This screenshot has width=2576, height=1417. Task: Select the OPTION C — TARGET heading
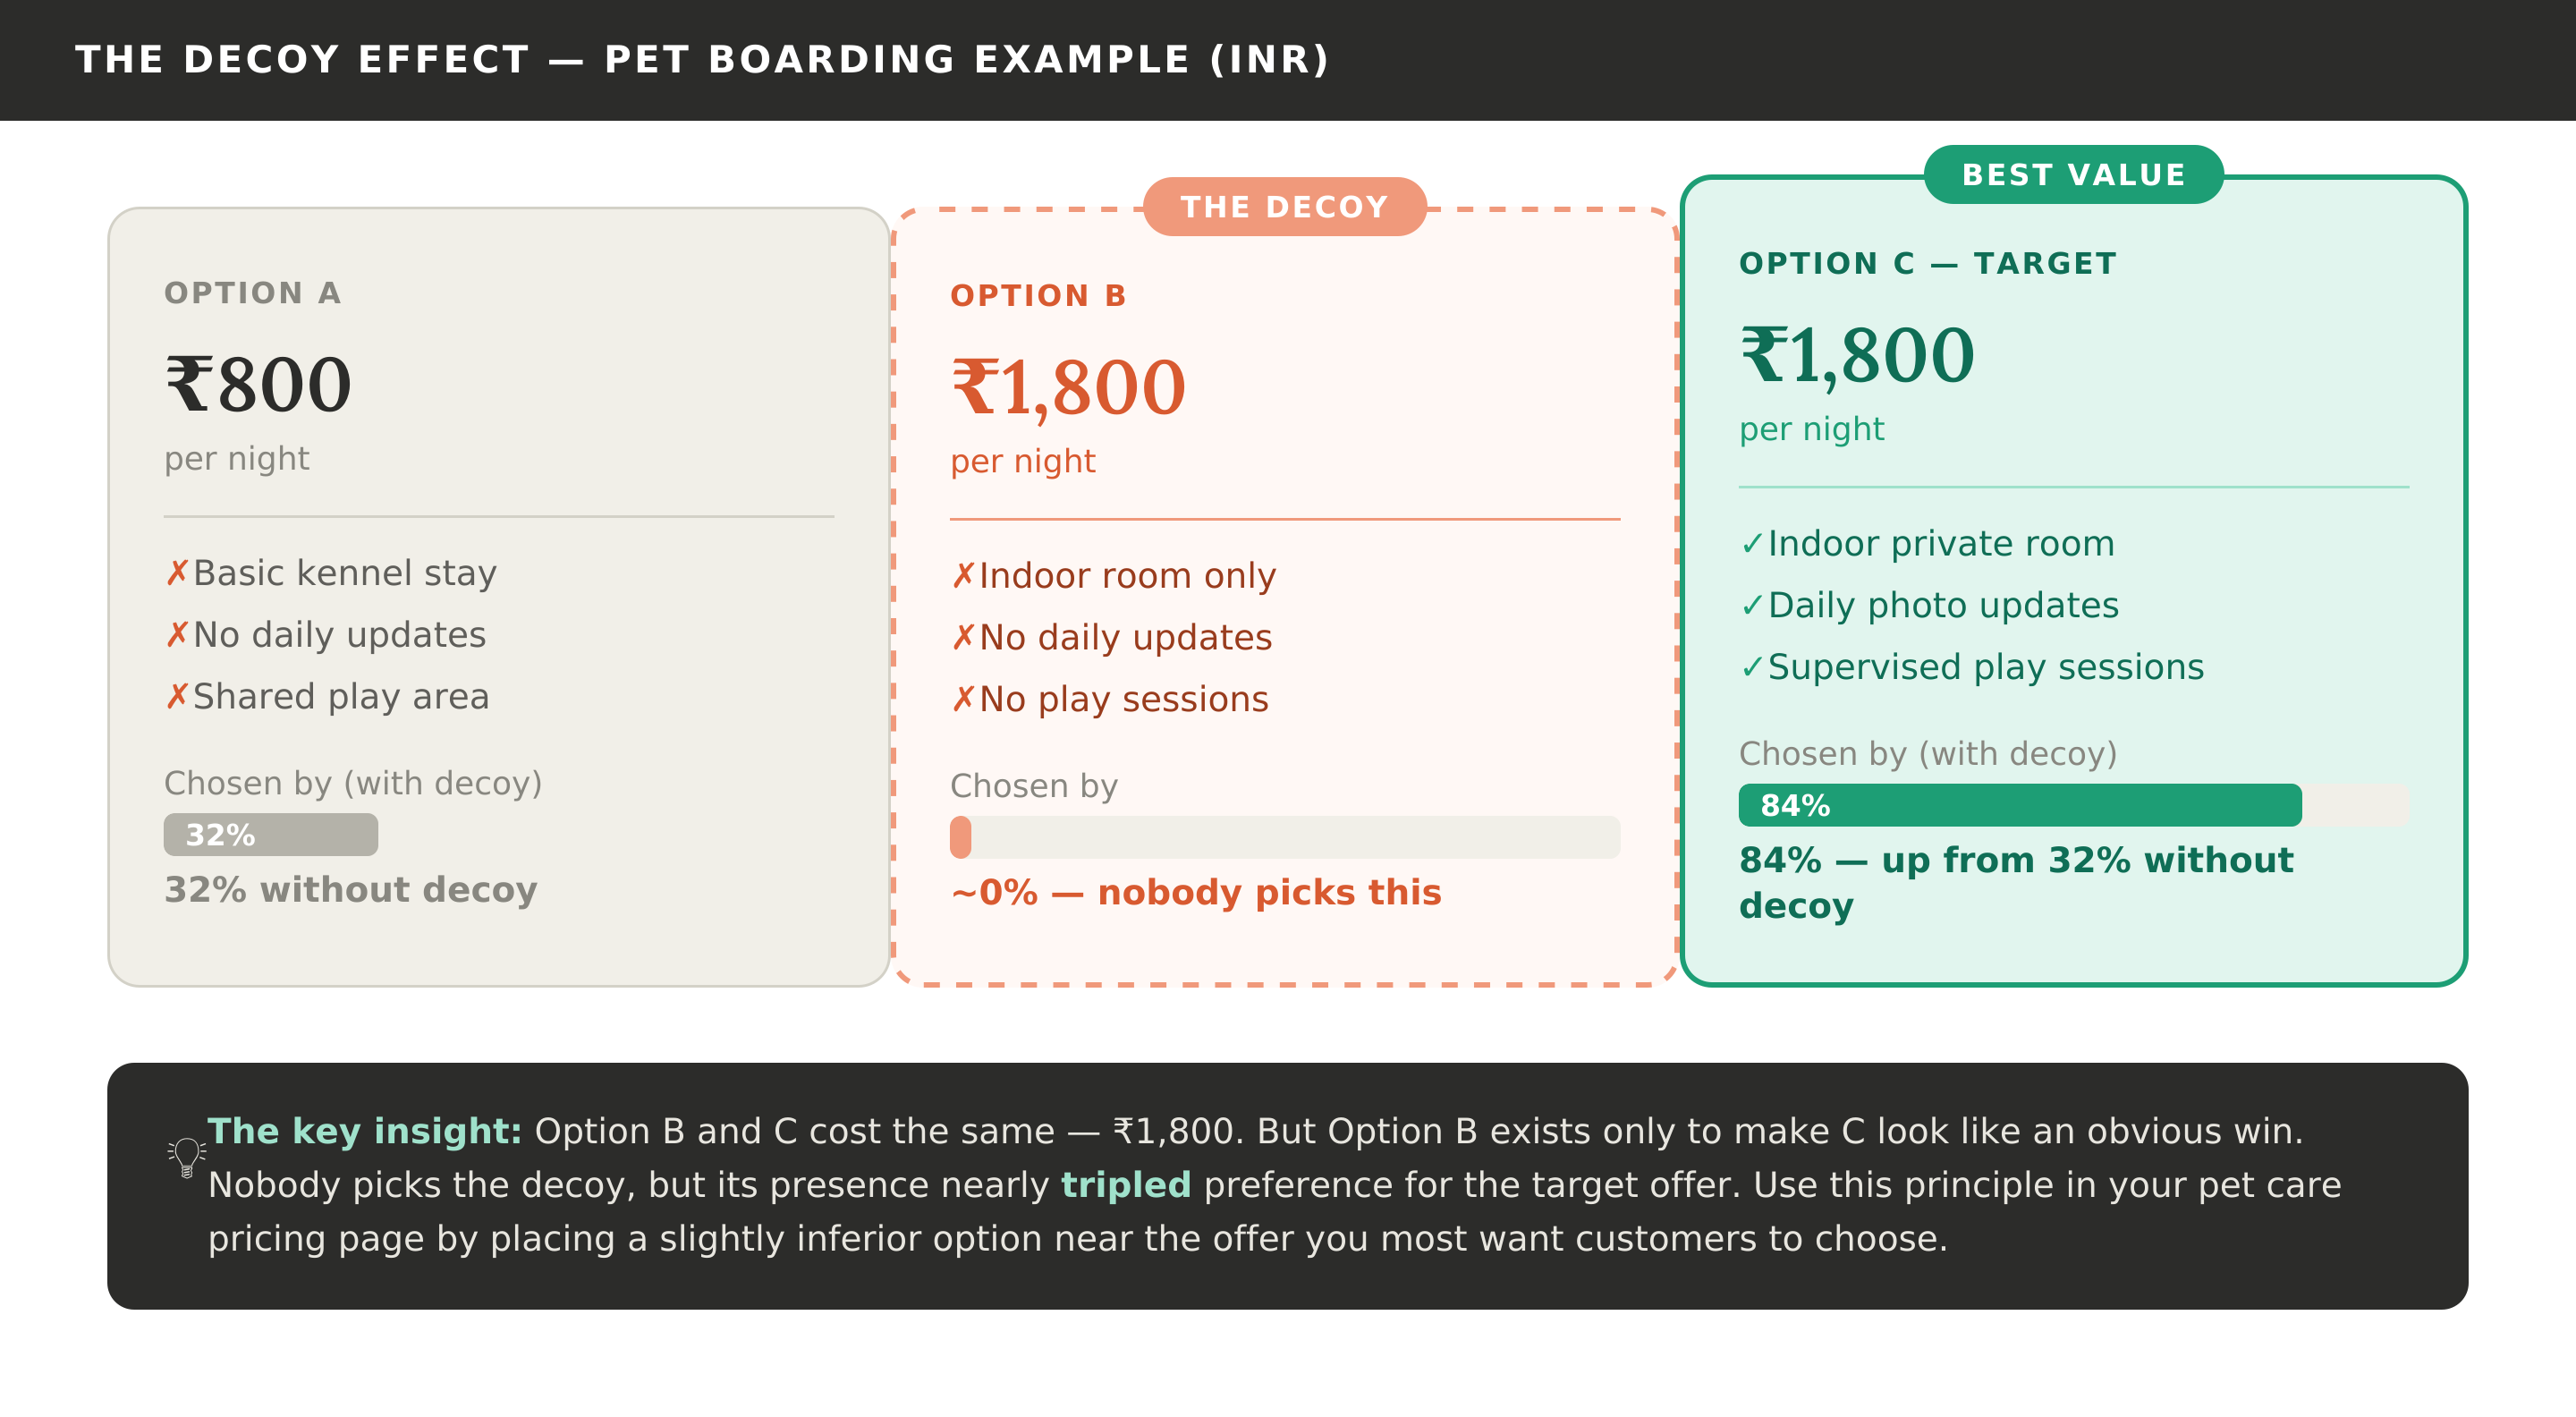pyautogui.click(x=1927, y=264)
